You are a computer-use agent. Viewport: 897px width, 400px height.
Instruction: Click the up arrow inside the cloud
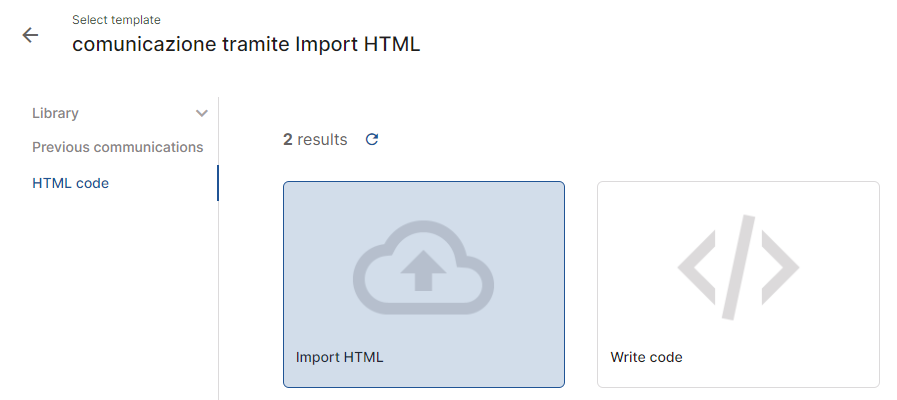coord(423,271)
